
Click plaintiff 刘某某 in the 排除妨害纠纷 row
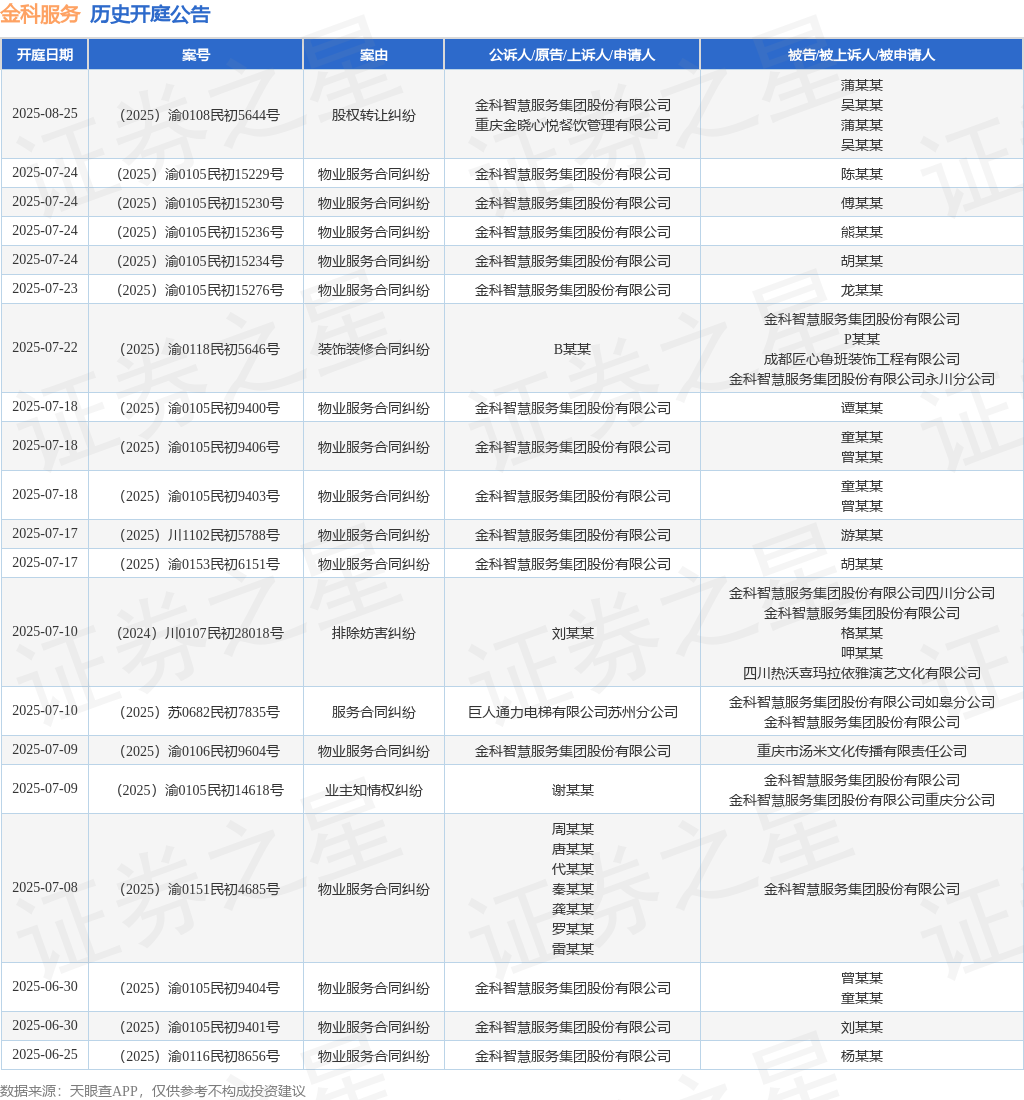point(572,633)
